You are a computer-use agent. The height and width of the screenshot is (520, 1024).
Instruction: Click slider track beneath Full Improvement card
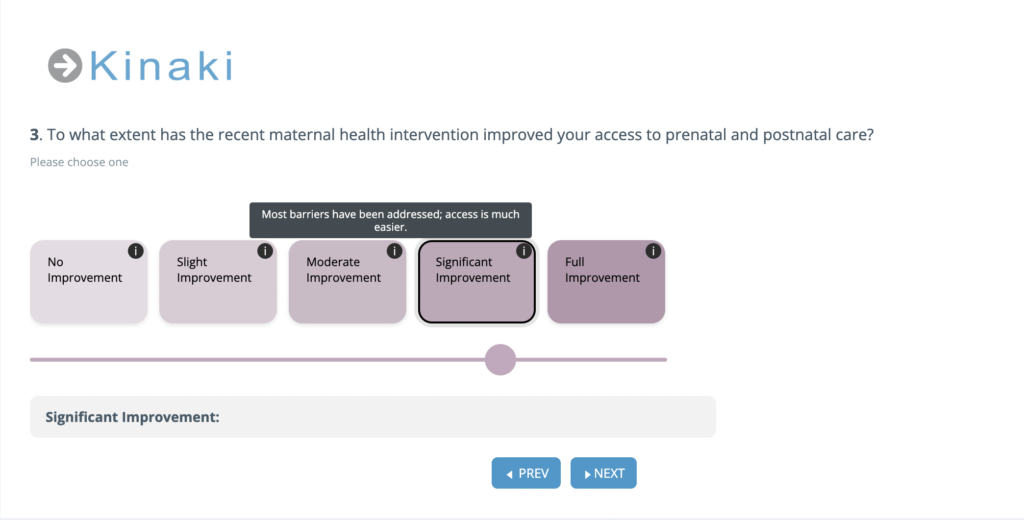coord(605,359)
